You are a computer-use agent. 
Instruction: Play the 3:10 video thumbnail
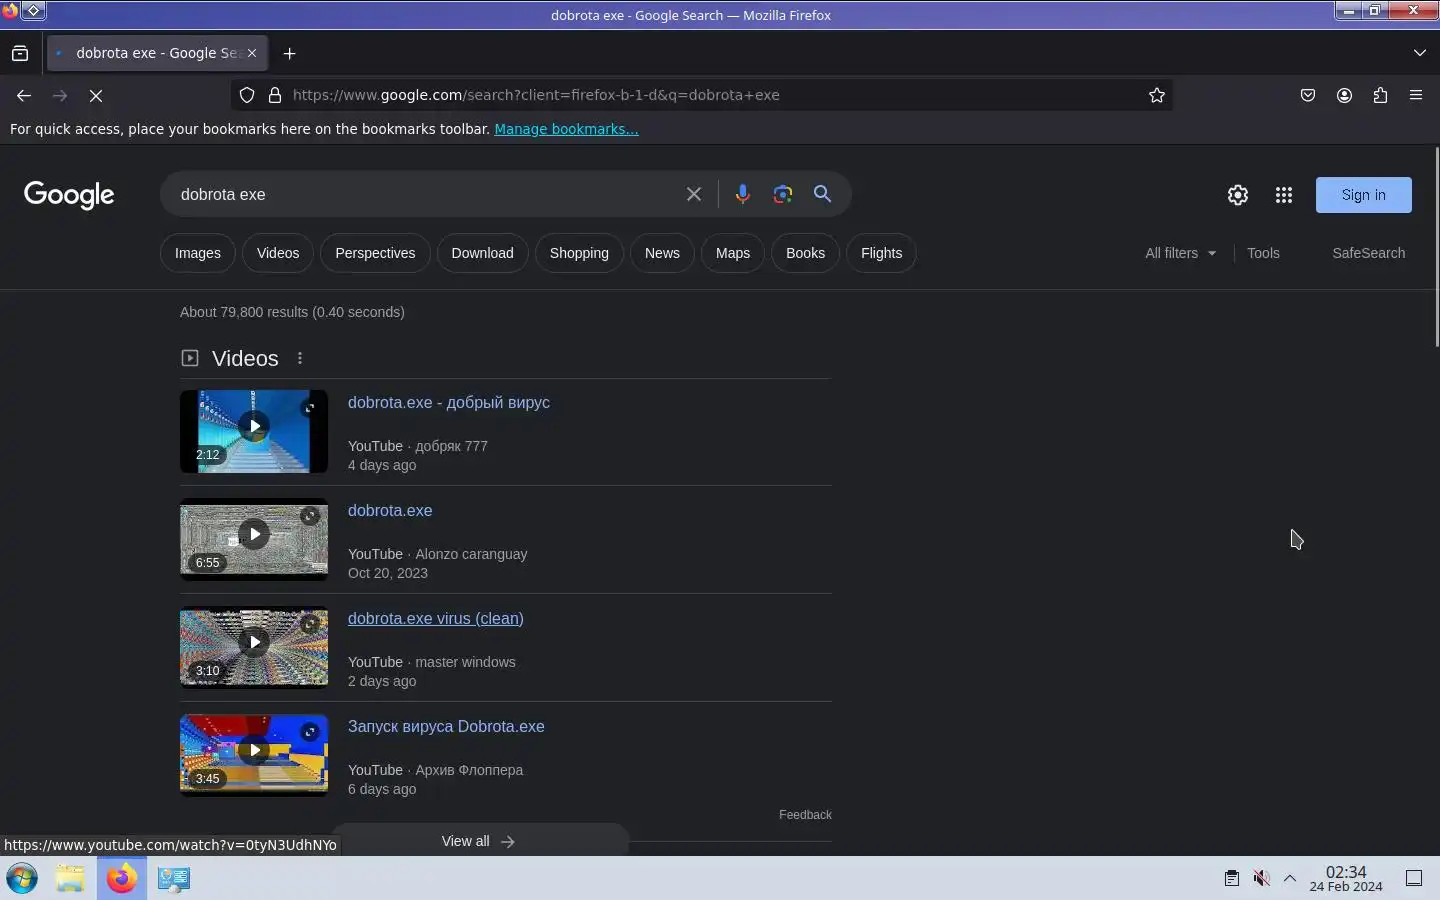click(254, 647)
